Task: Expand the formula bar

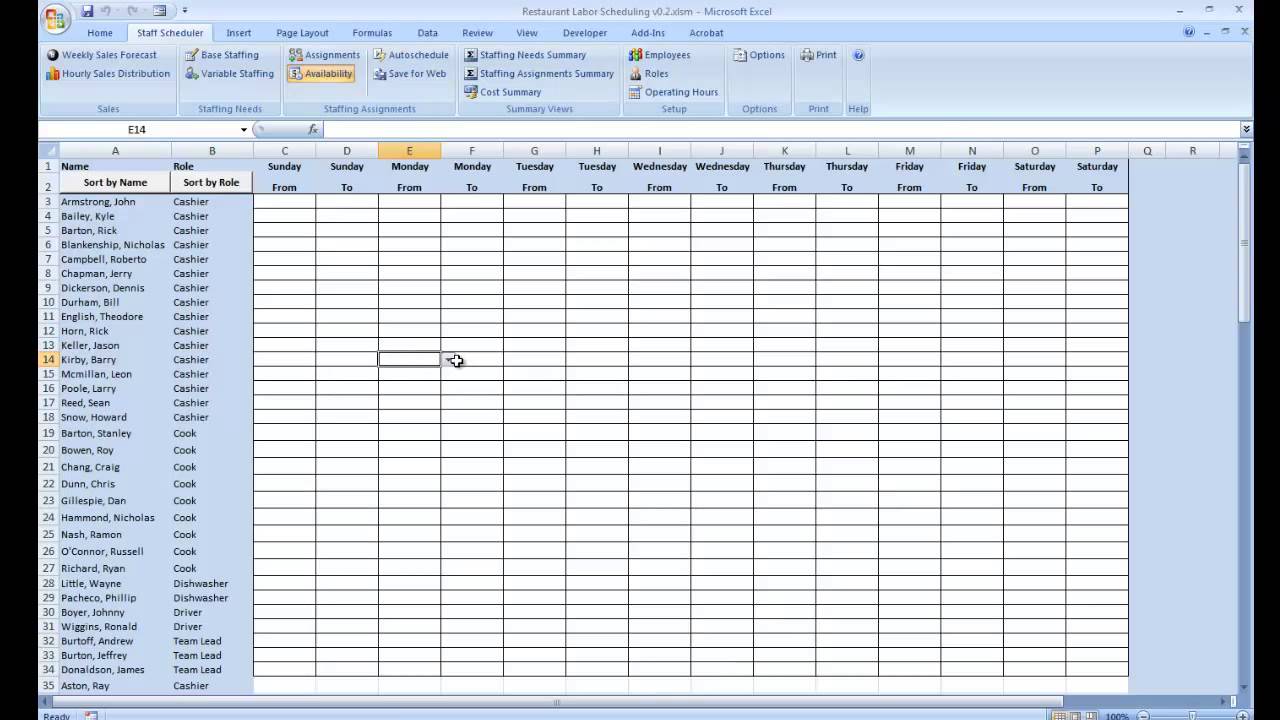Action: (1246, 130)
